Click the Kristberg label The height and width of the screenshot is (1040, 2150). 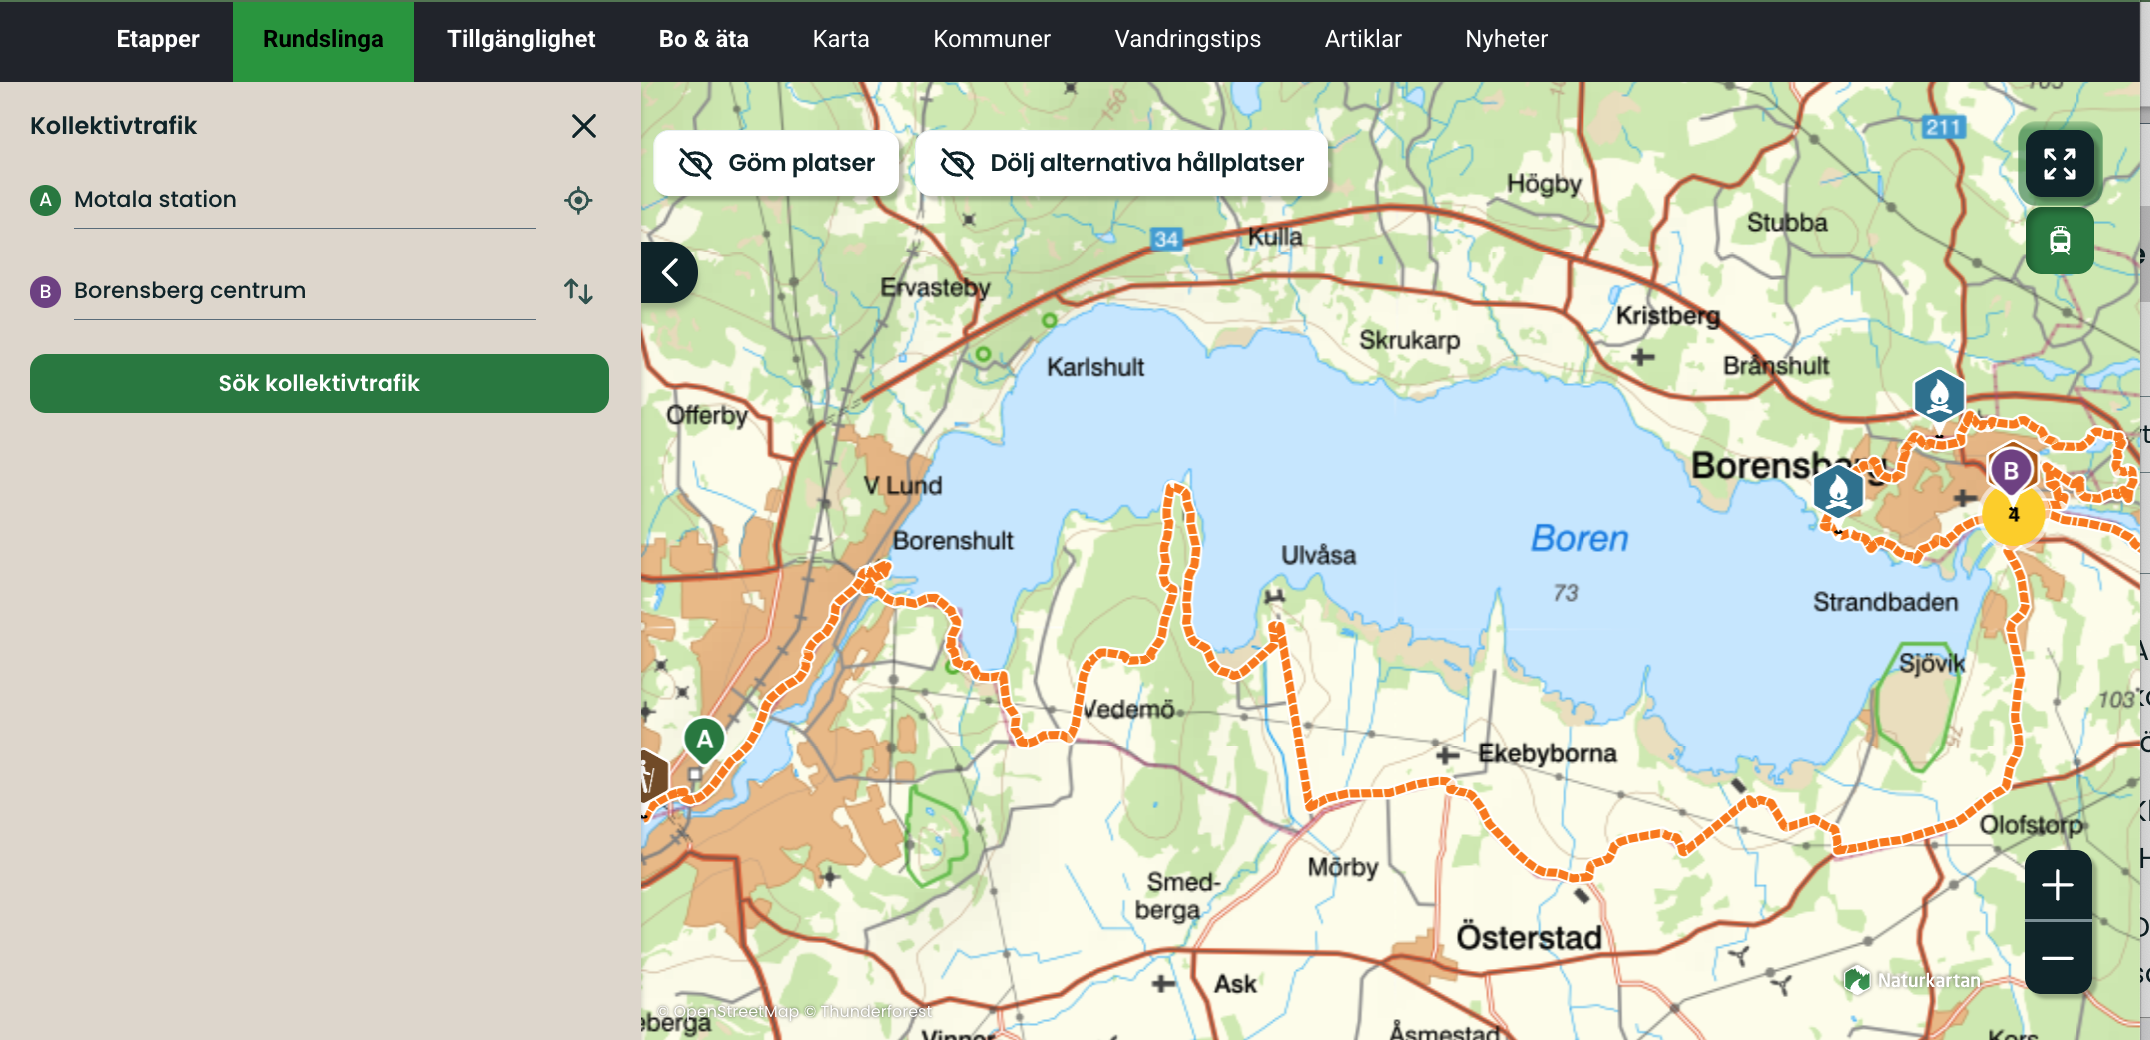[1667, 316]
